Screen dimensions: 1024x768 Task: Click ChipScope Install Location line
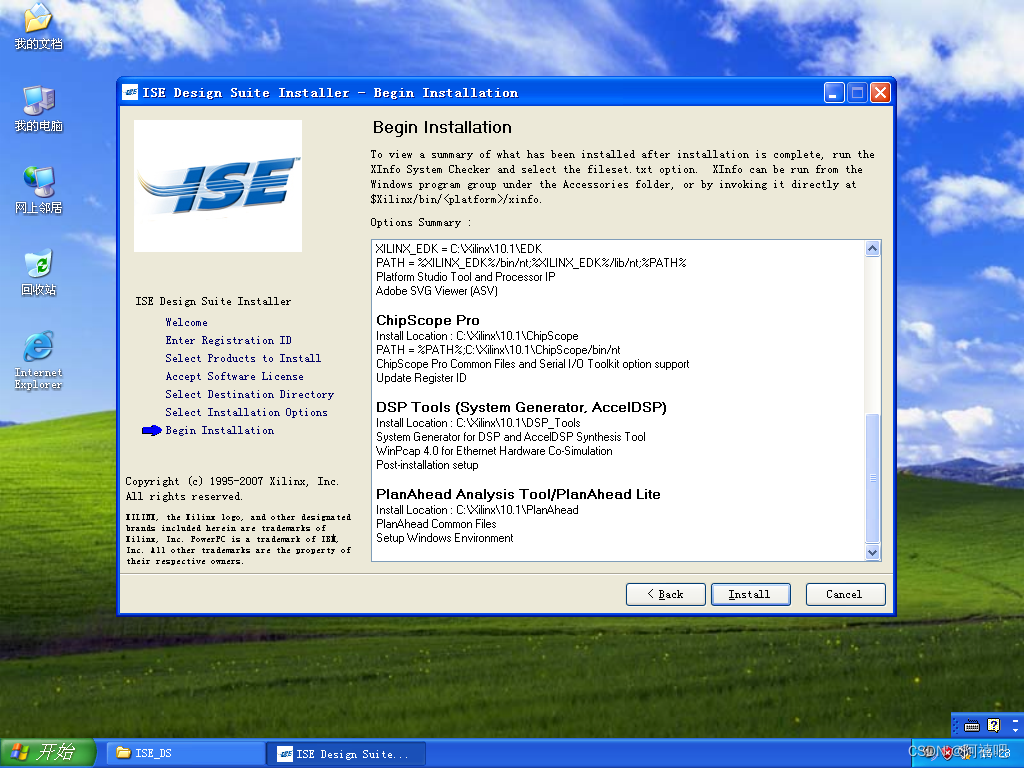click(477, 336)
